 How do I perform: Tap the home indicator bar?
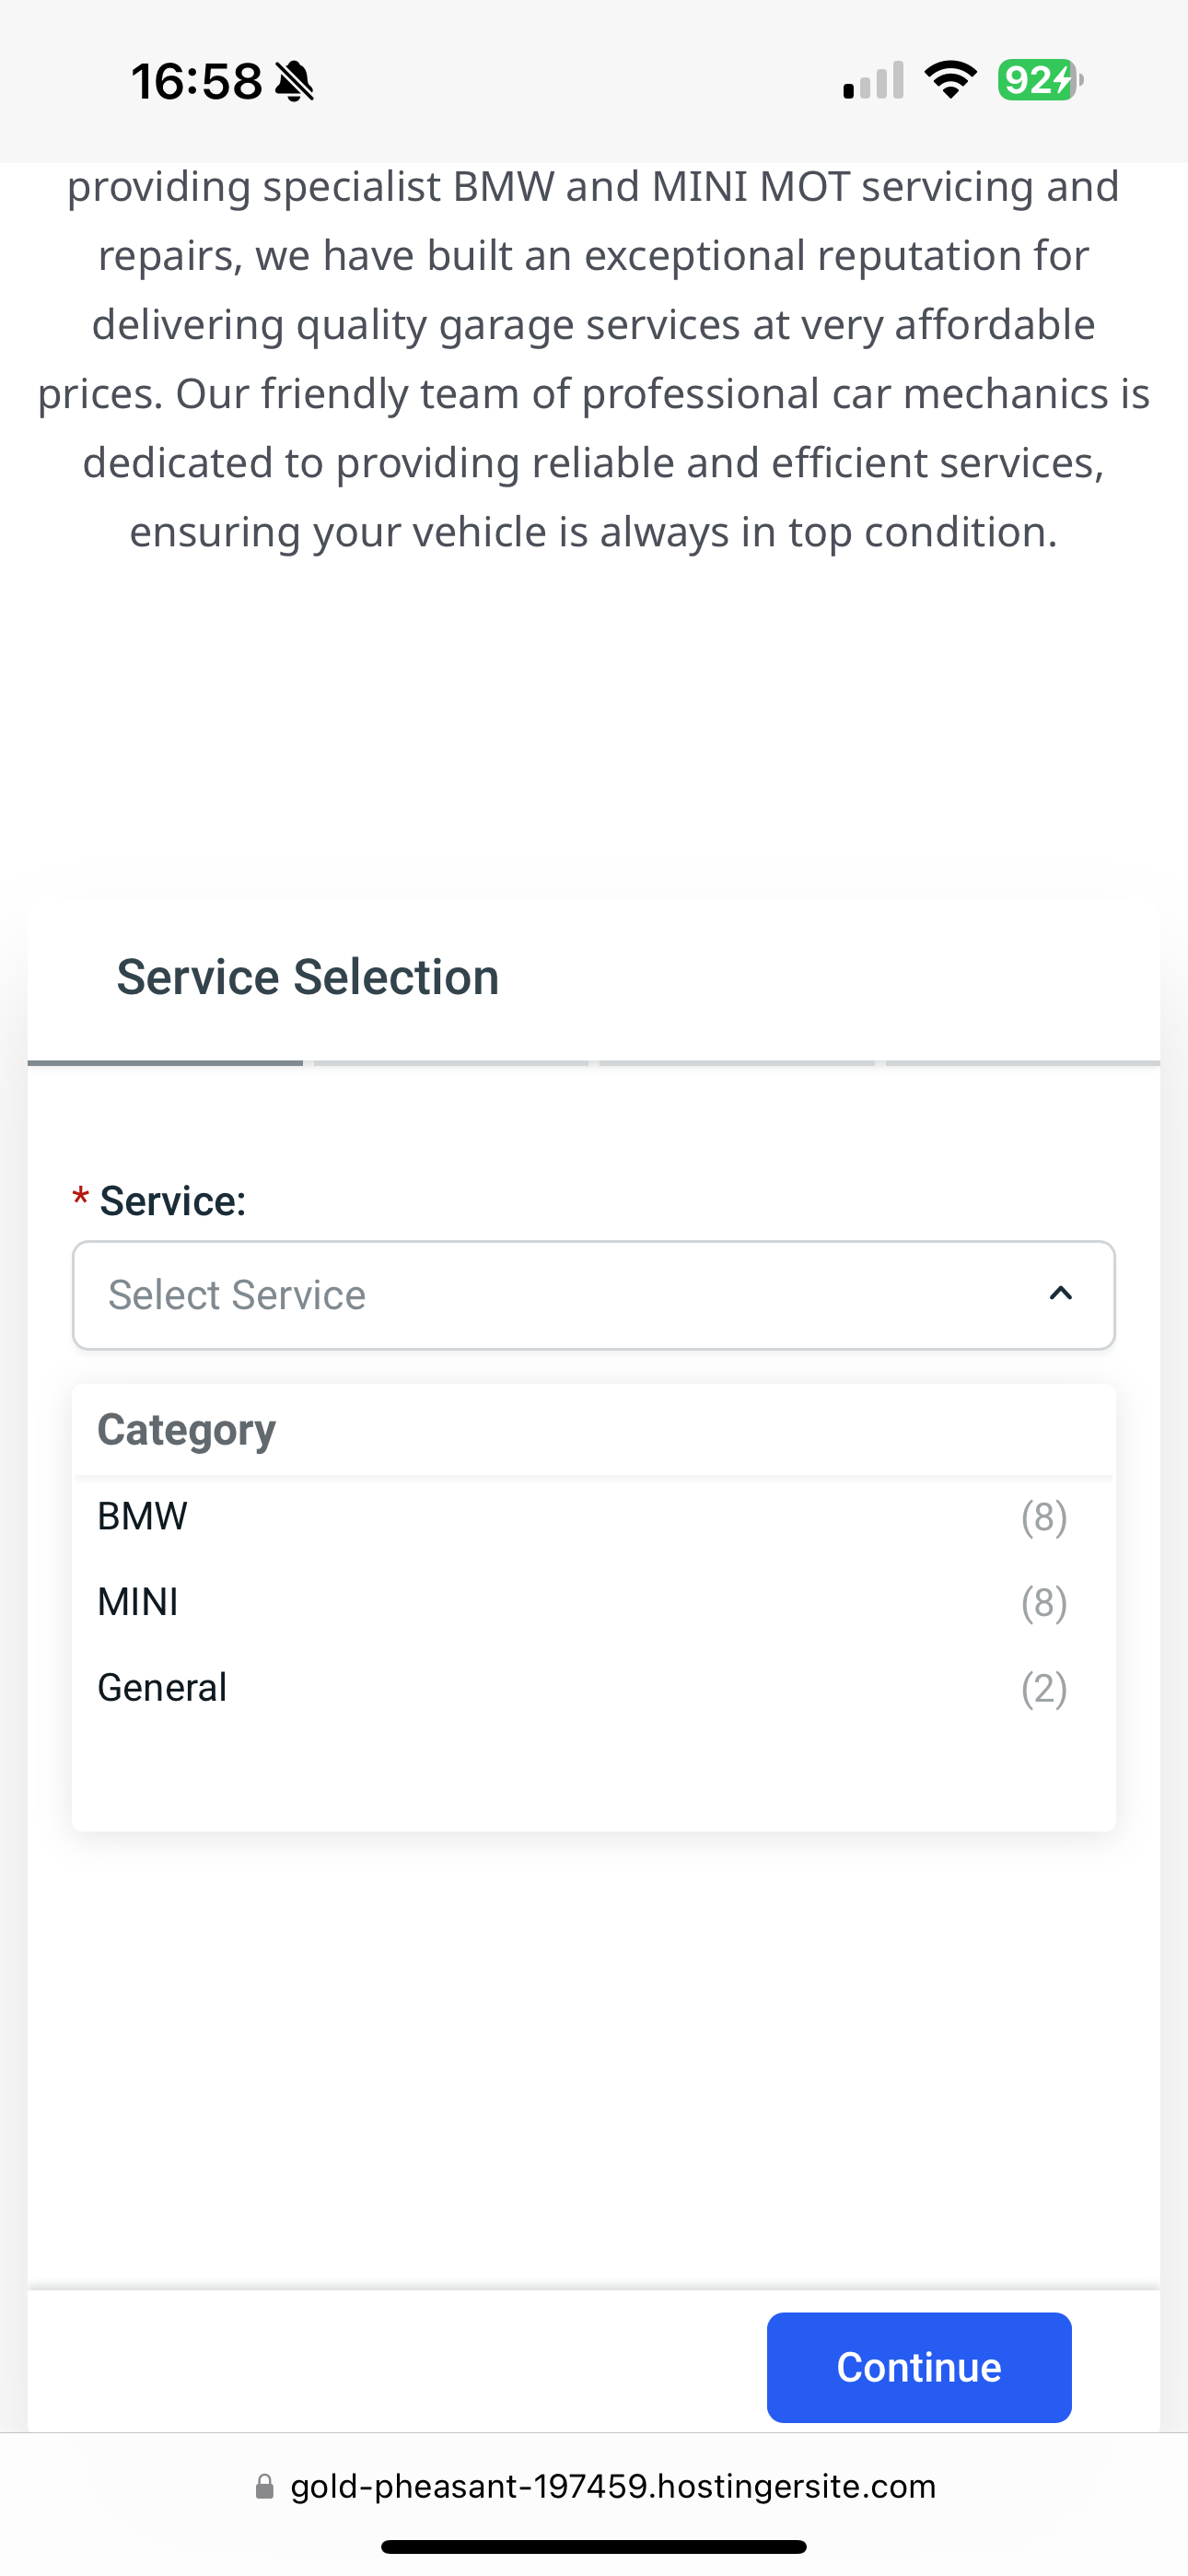tap(594, 2546)
